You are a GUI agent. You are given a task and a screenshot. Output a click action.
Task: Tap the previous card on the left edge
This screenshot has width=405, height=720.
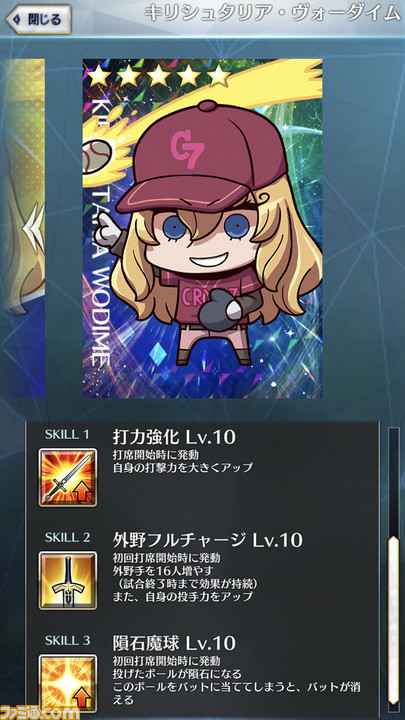point(22,228)
